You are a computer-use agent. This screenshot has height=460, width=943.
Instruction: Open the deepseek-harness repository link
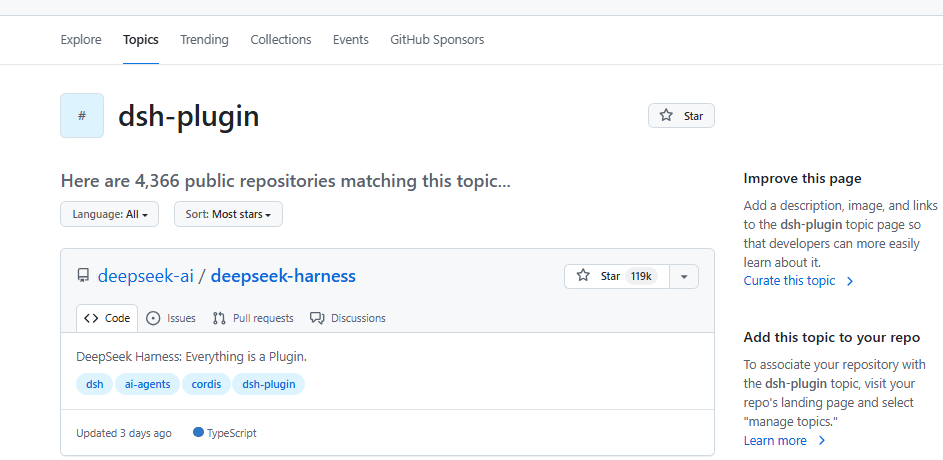(x=283, y=276)
